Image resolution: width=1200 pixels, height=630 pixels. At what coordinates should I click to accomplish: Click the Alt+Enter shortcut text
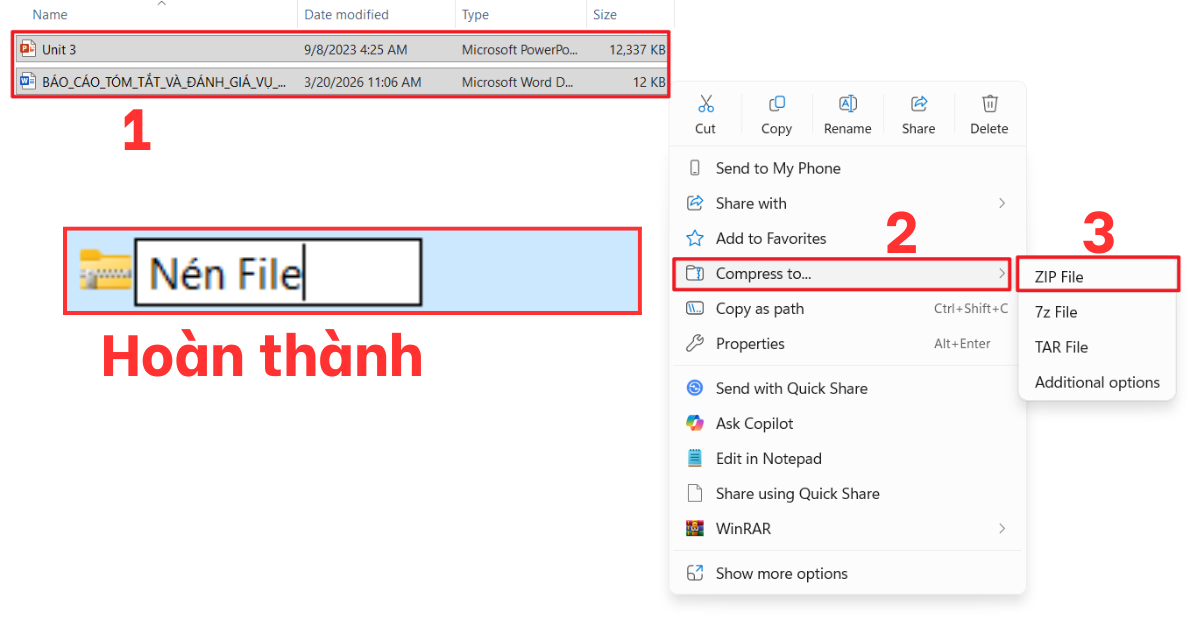pyautogui.click(x=961, y=343)
